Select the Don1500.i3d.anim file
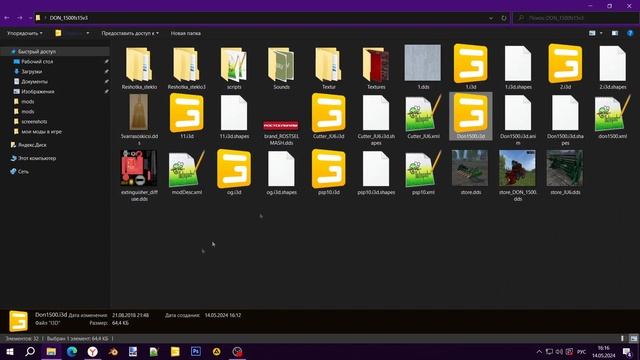This screenshot has width=640, height=360. tap(518, 120)
